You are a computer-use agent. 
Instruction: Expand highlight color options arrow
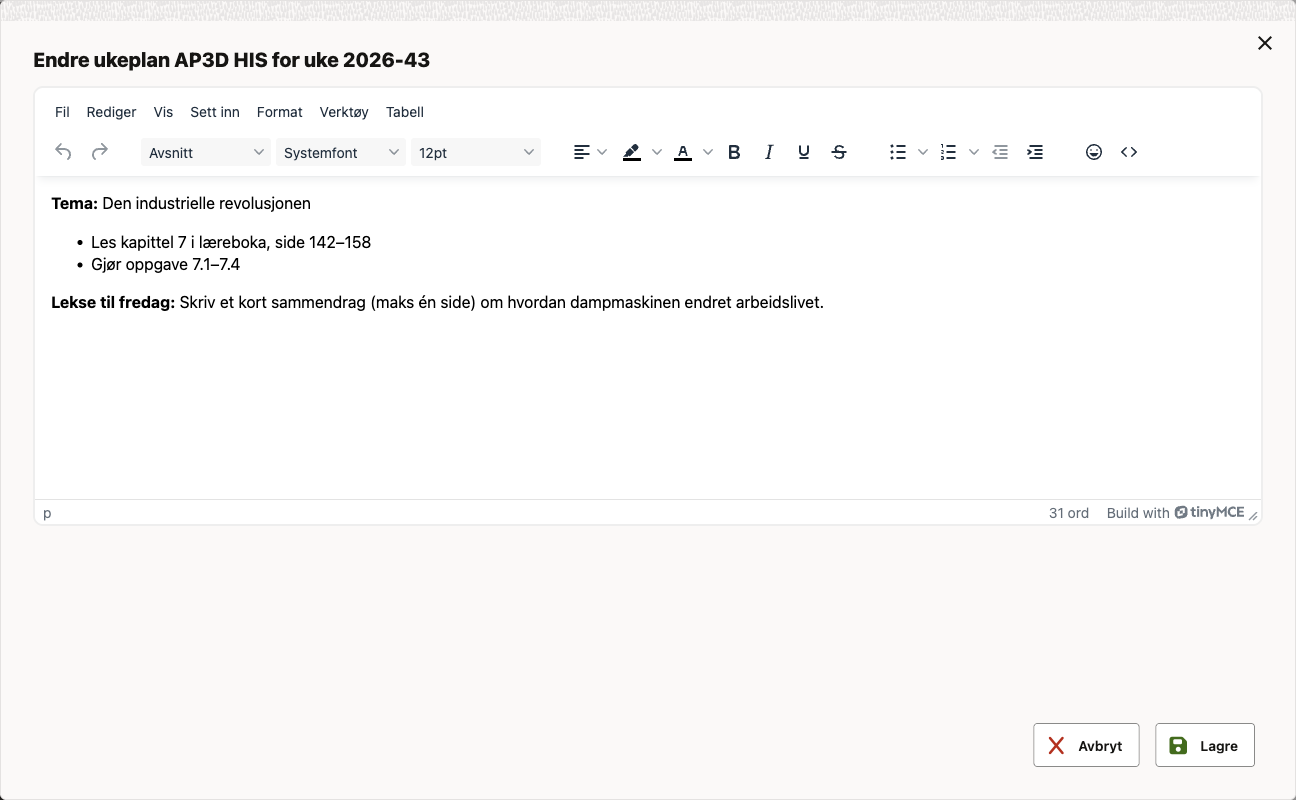click(x=657, y=152)
